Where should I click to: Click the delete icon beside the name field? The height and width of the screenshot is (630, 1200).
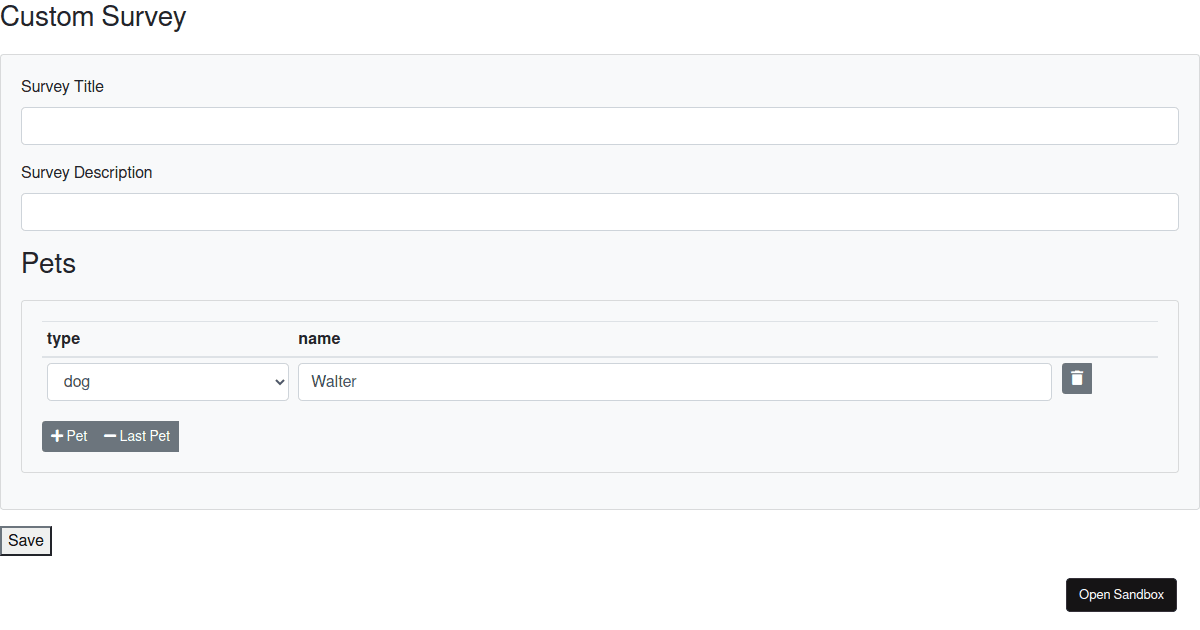(x=1077, y=378)
